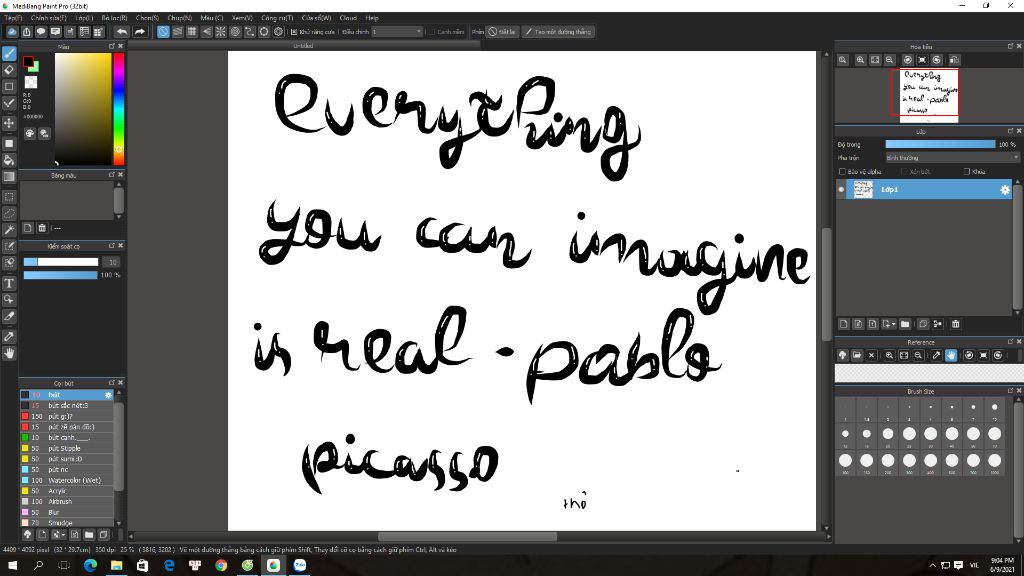Select the Hand pan tool
1024x576 pixels.
(9, 353)
